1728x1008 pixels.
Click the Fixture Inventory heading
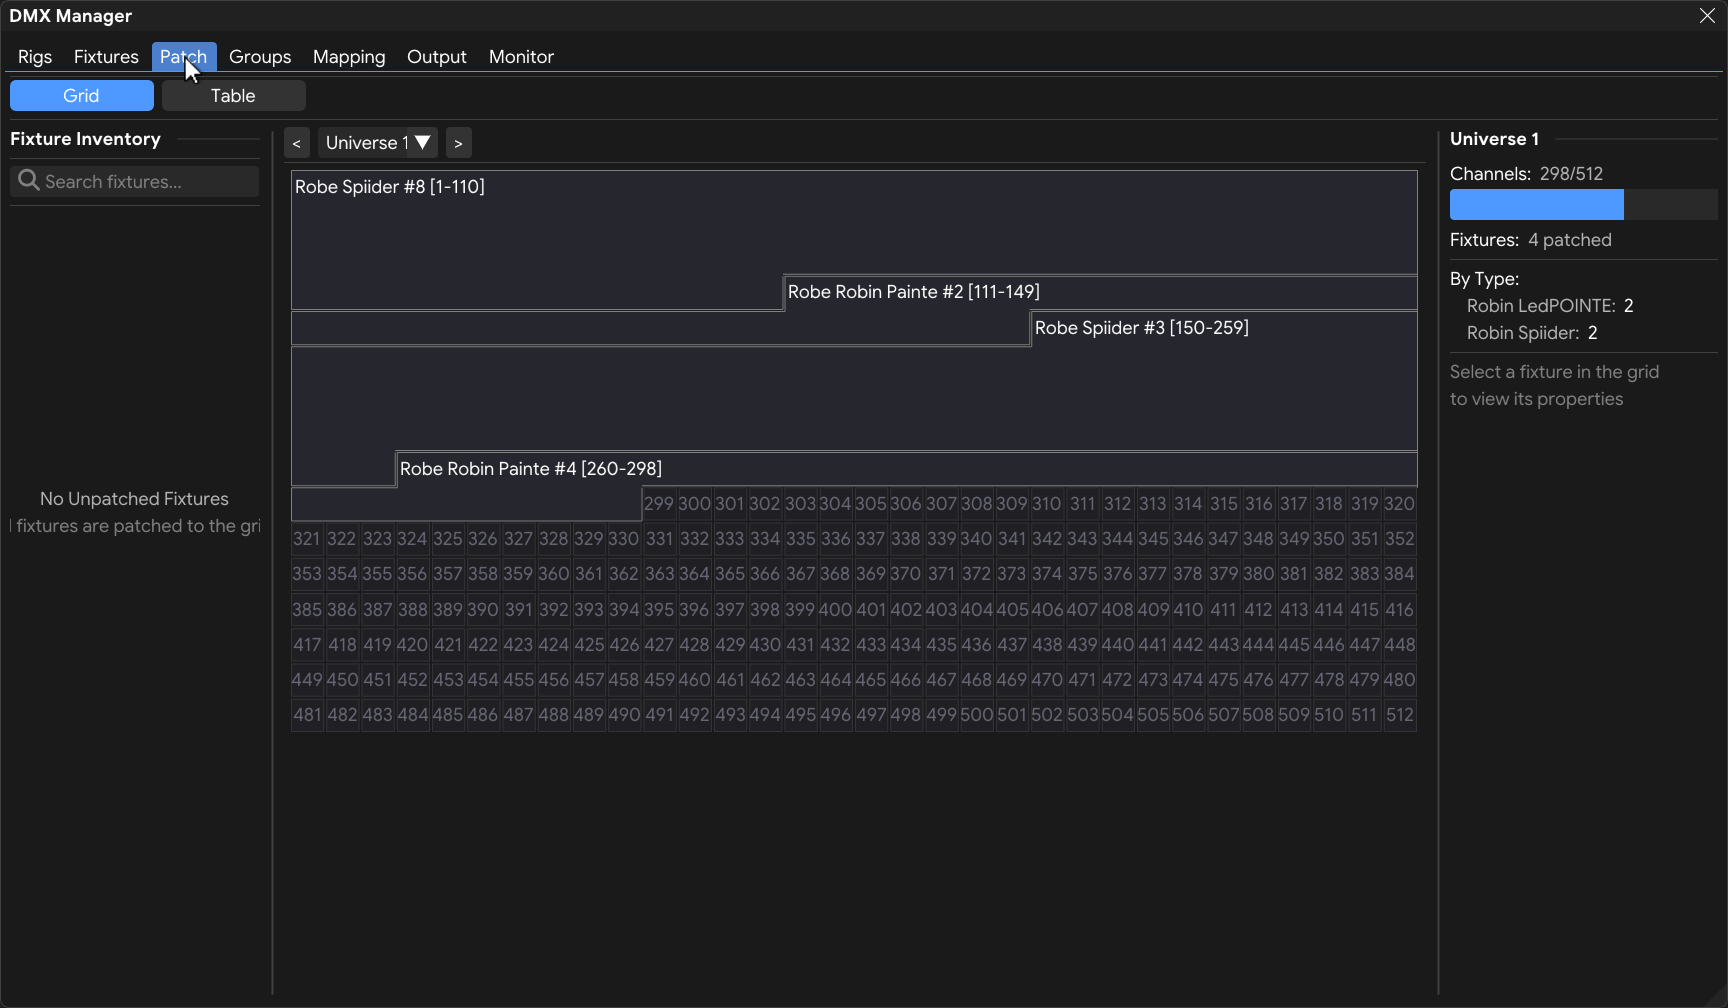click(x=85, y=139)
